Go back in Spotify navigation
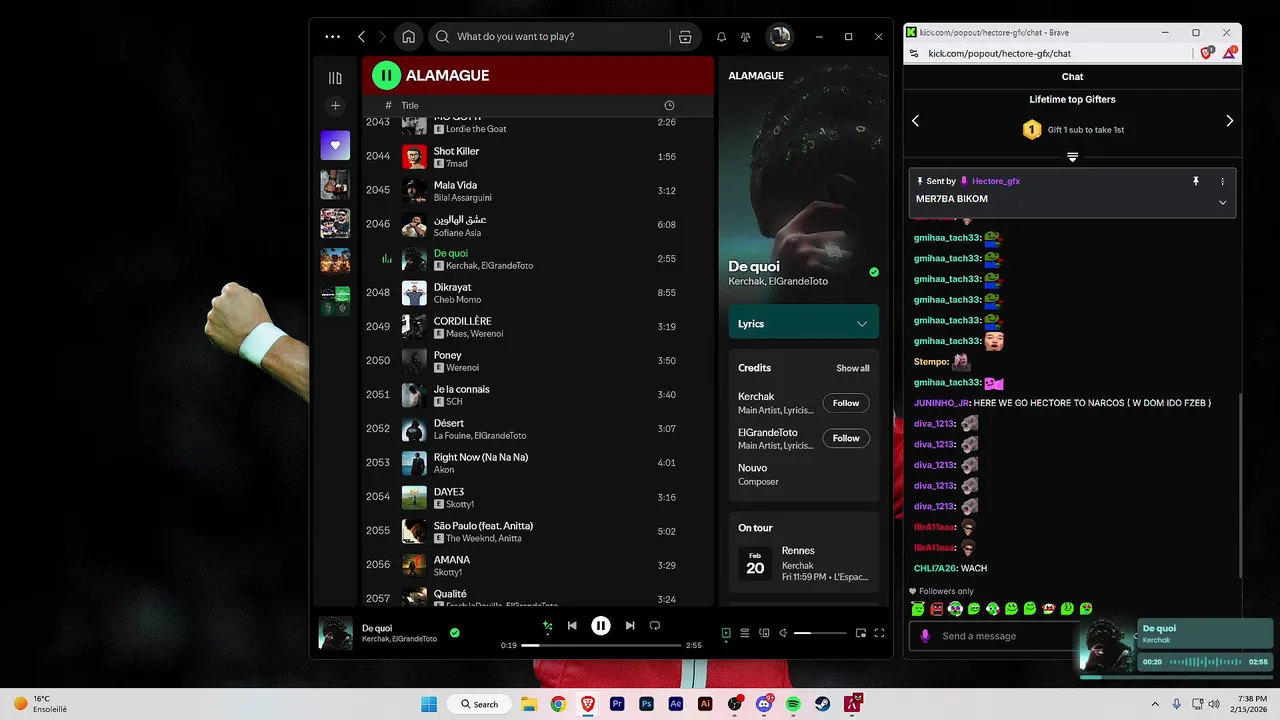Image resolution: width=1280 pixels, height=720 pixels. pos(361,37)
